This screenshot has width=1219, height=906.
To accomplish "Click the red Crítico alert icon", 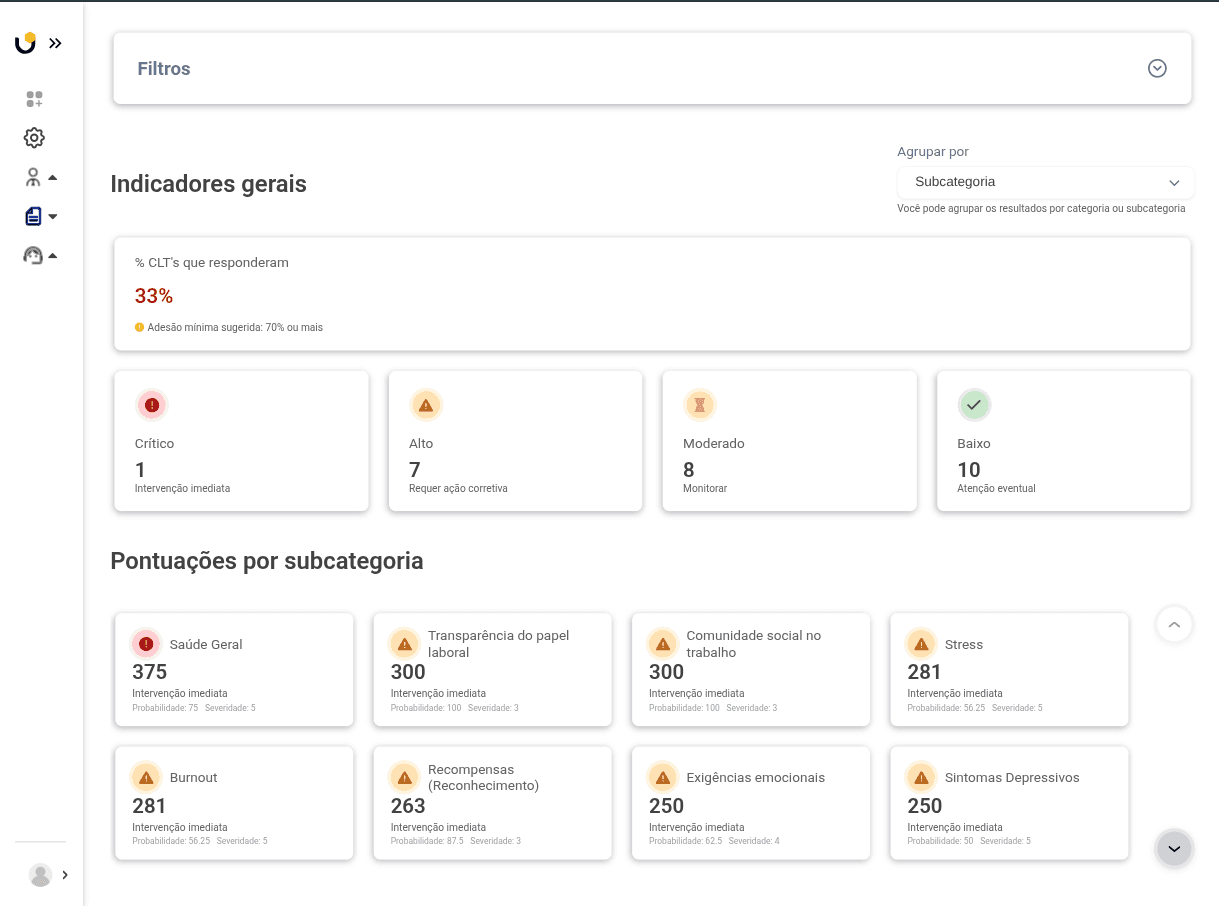I will (x=152, y=405).
